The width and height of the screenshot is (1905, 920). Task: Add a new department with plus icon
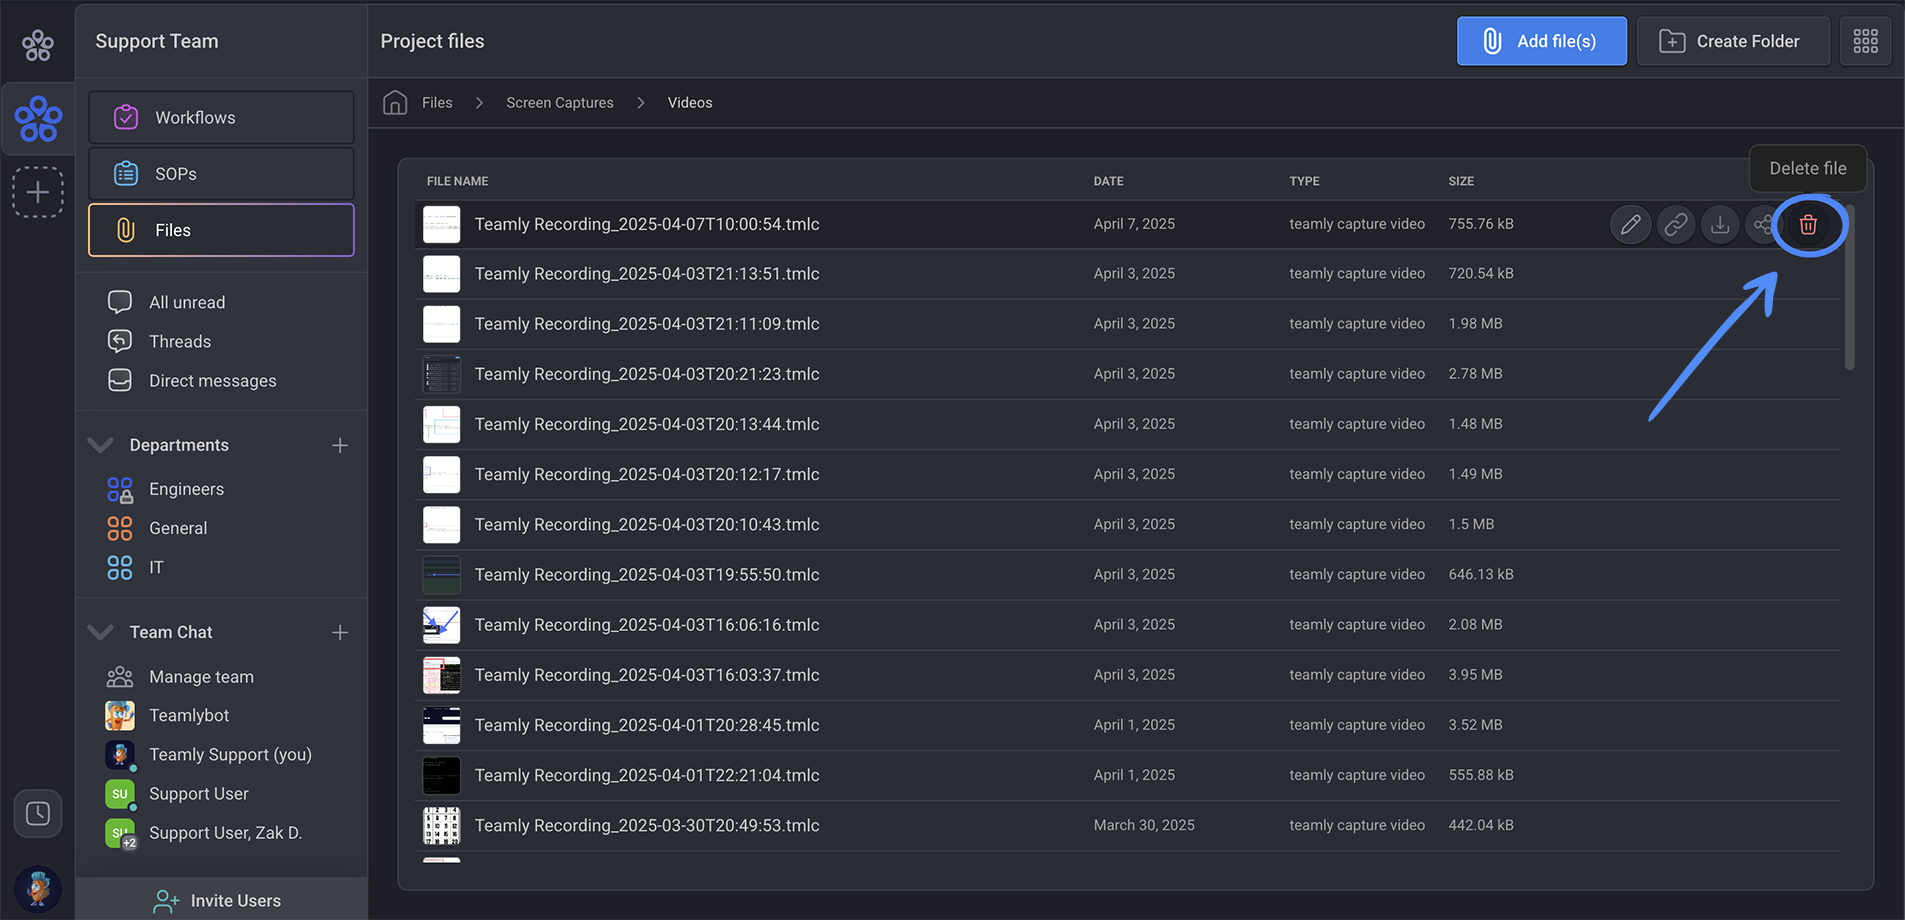pos(340,445)
